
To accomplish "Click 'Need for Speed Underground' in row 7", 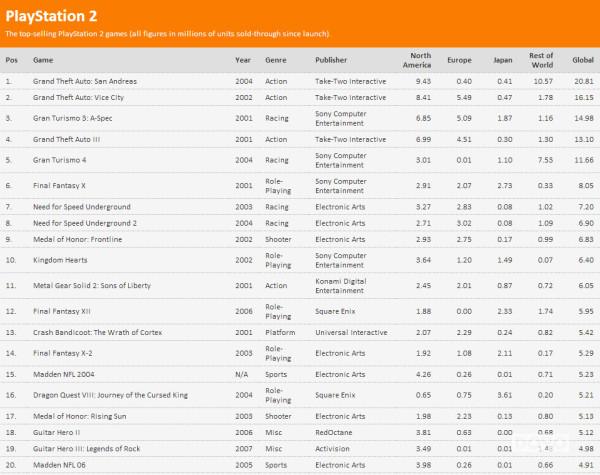I will (82, 207).
